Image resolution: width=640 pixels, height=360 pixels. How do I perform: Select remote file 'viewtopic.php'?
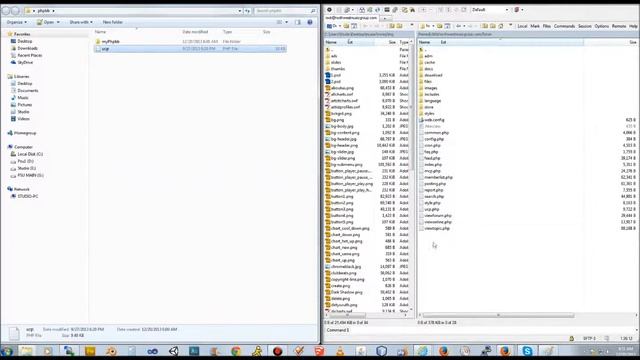[436, 229]
